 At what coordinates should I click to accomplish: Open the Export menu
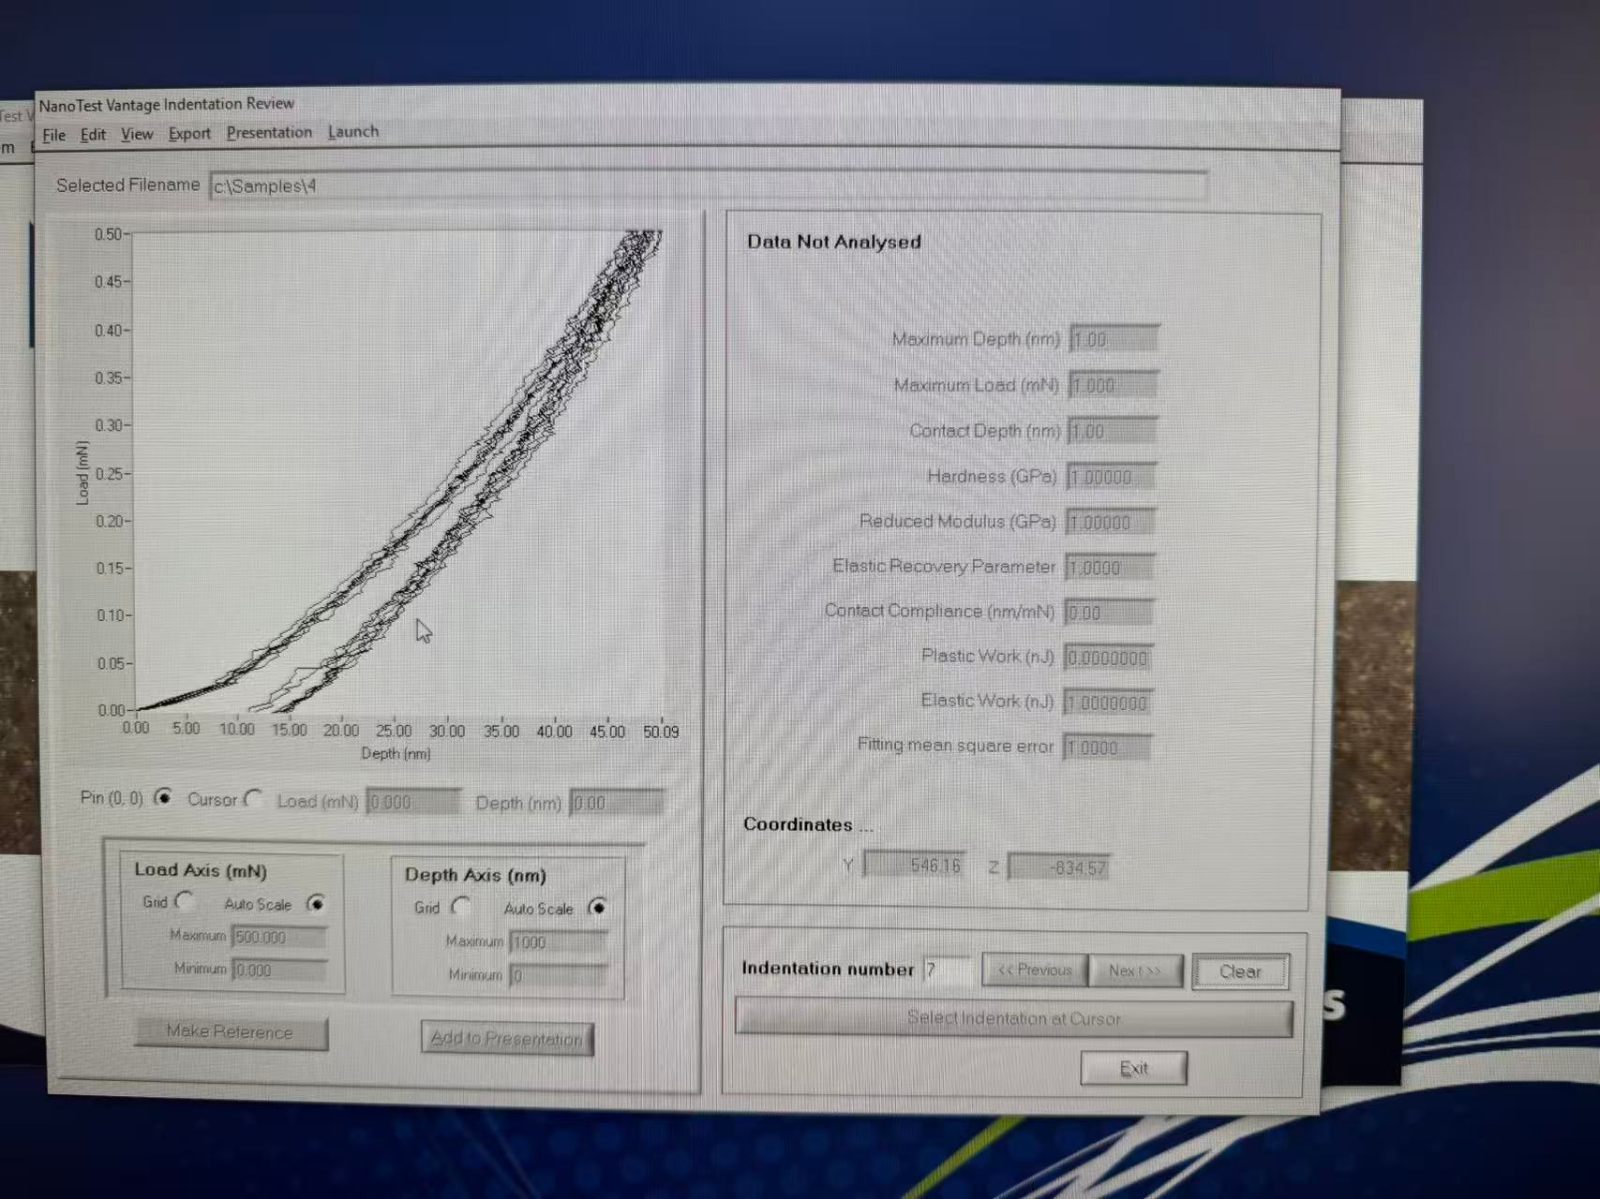click(189, 133)
